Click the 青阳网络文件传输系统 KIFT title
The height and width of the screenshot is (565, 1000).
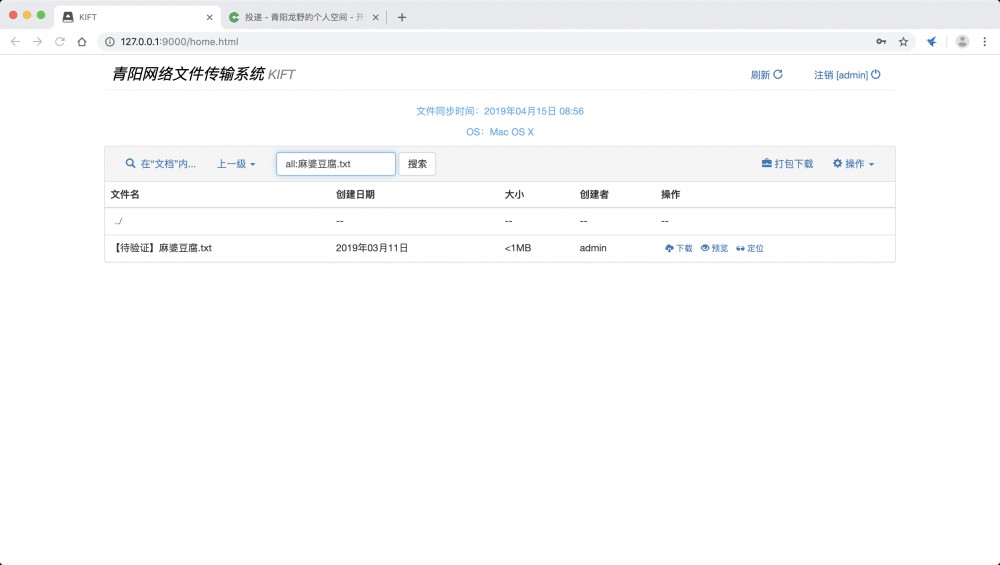(203, 74)
